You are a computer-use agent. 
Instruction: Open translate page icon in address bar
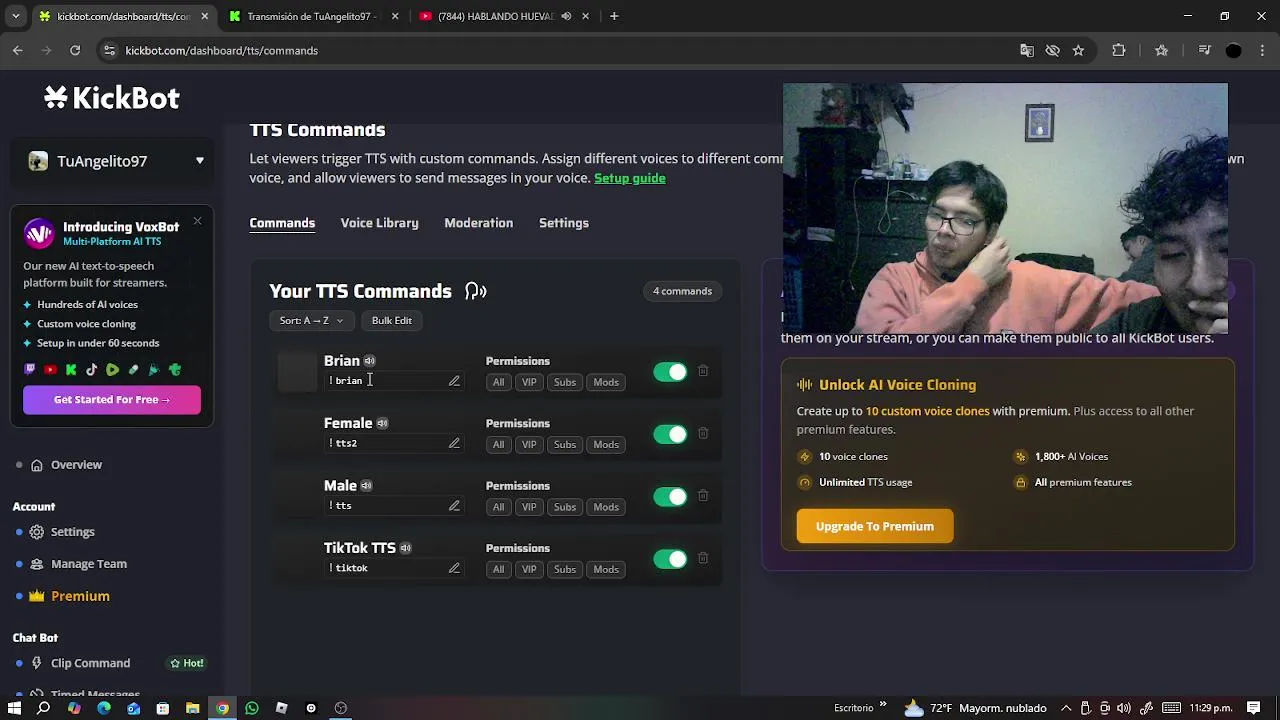(x=1027, y=50)
